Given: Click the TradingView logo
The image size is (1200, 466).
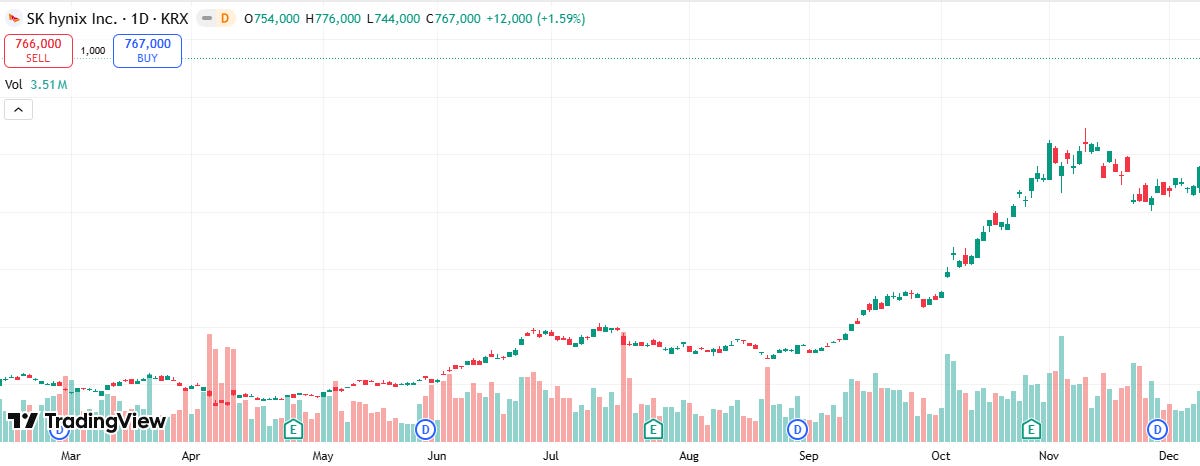Looking at the screenshot, I should [86, 421].
